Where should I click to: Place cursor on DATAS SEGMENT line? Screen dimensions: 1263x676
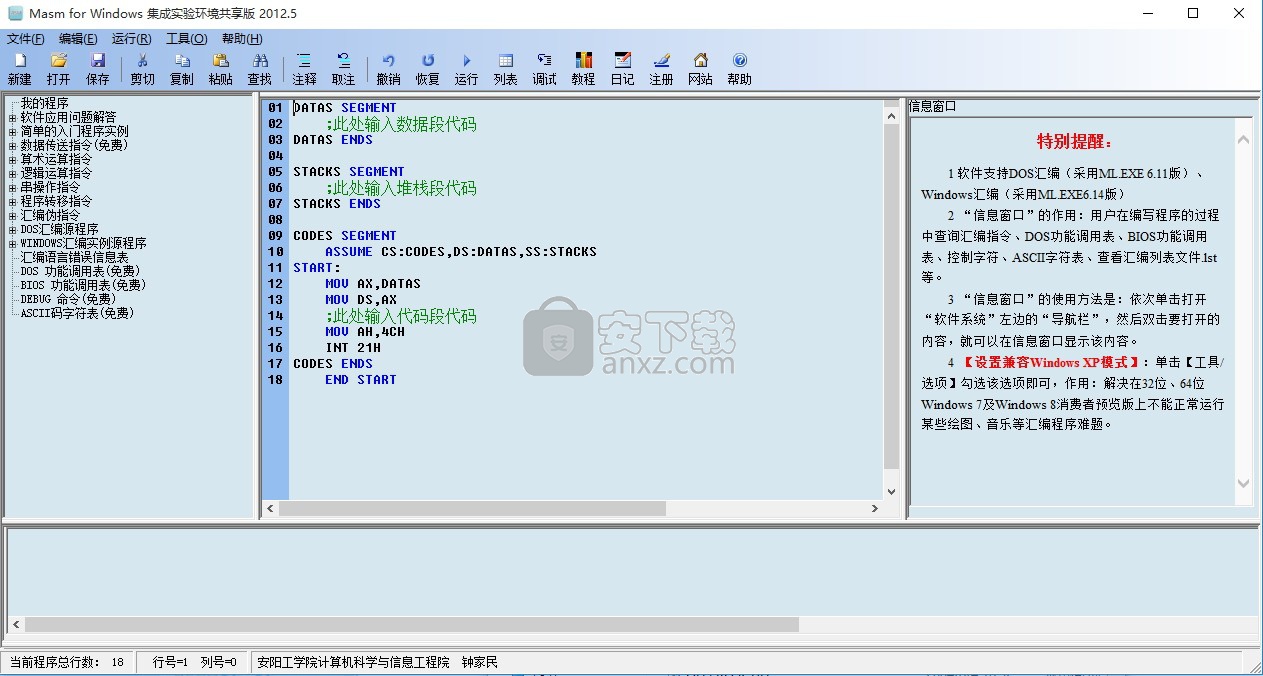pyautogui.click(x=345, y=107)
